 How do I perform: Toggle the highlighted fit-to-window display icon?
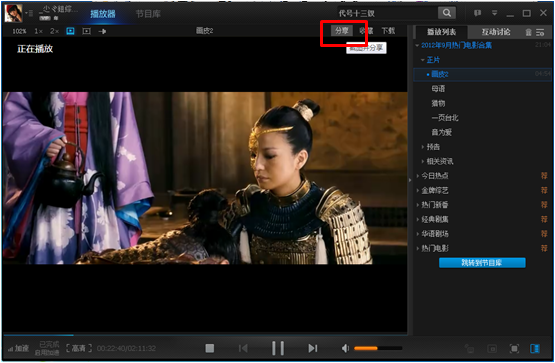pos(70,31)
